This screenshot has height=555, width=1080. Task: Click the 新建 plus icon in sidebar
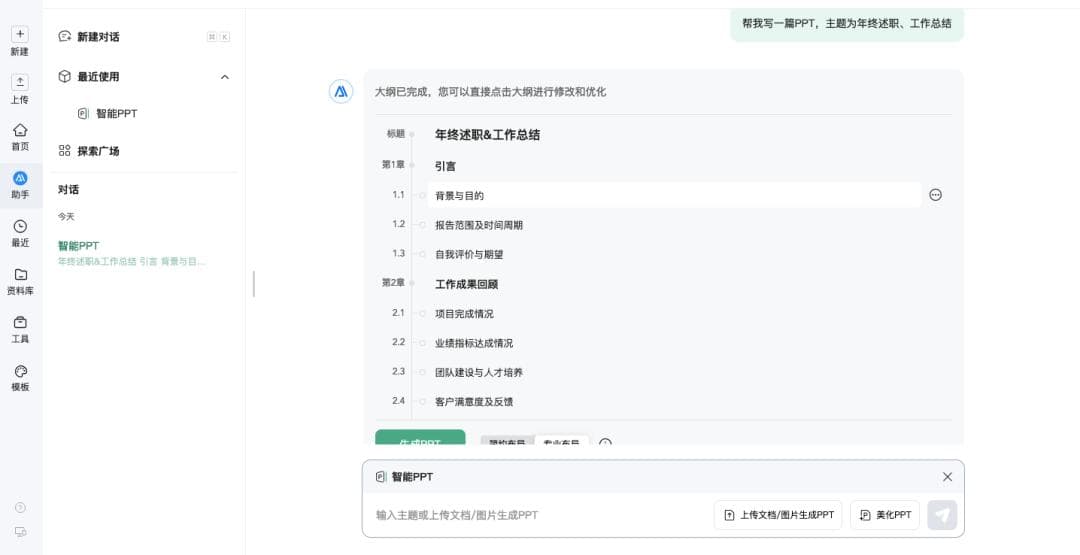pos(20,34)
